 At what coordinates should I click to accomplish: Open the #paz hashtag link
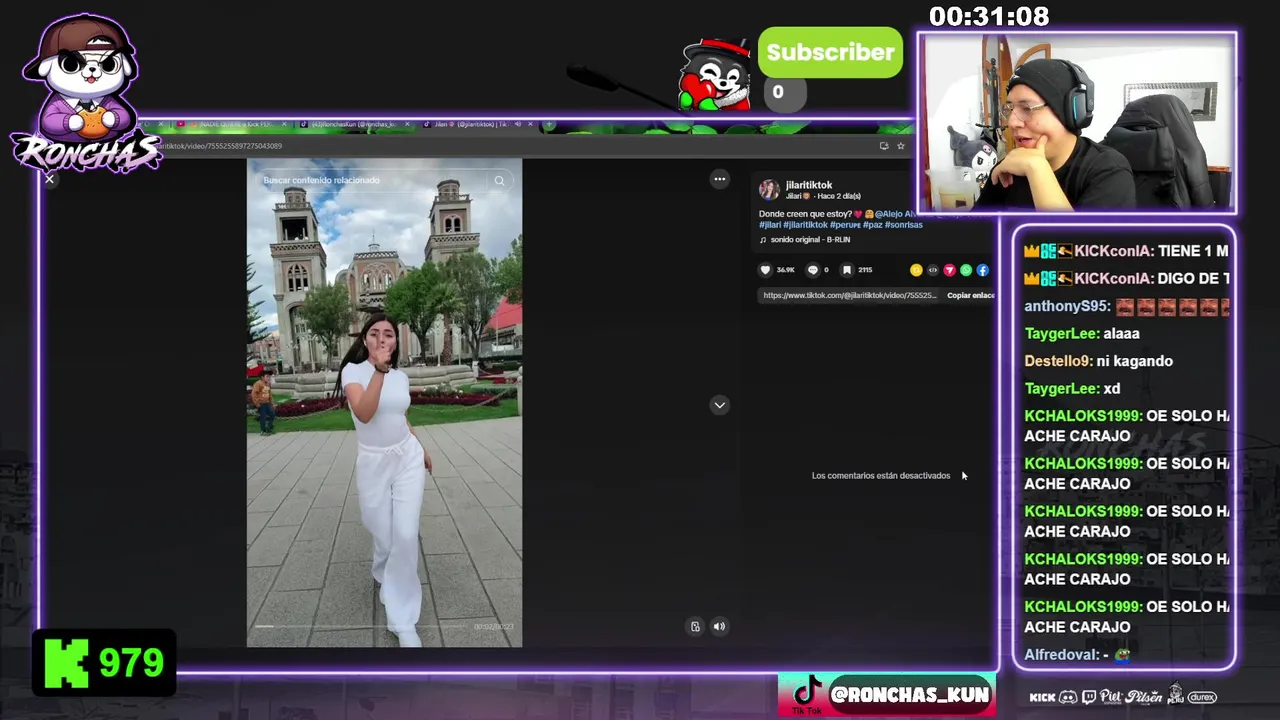pyautogui.click(x=872, y=225)
